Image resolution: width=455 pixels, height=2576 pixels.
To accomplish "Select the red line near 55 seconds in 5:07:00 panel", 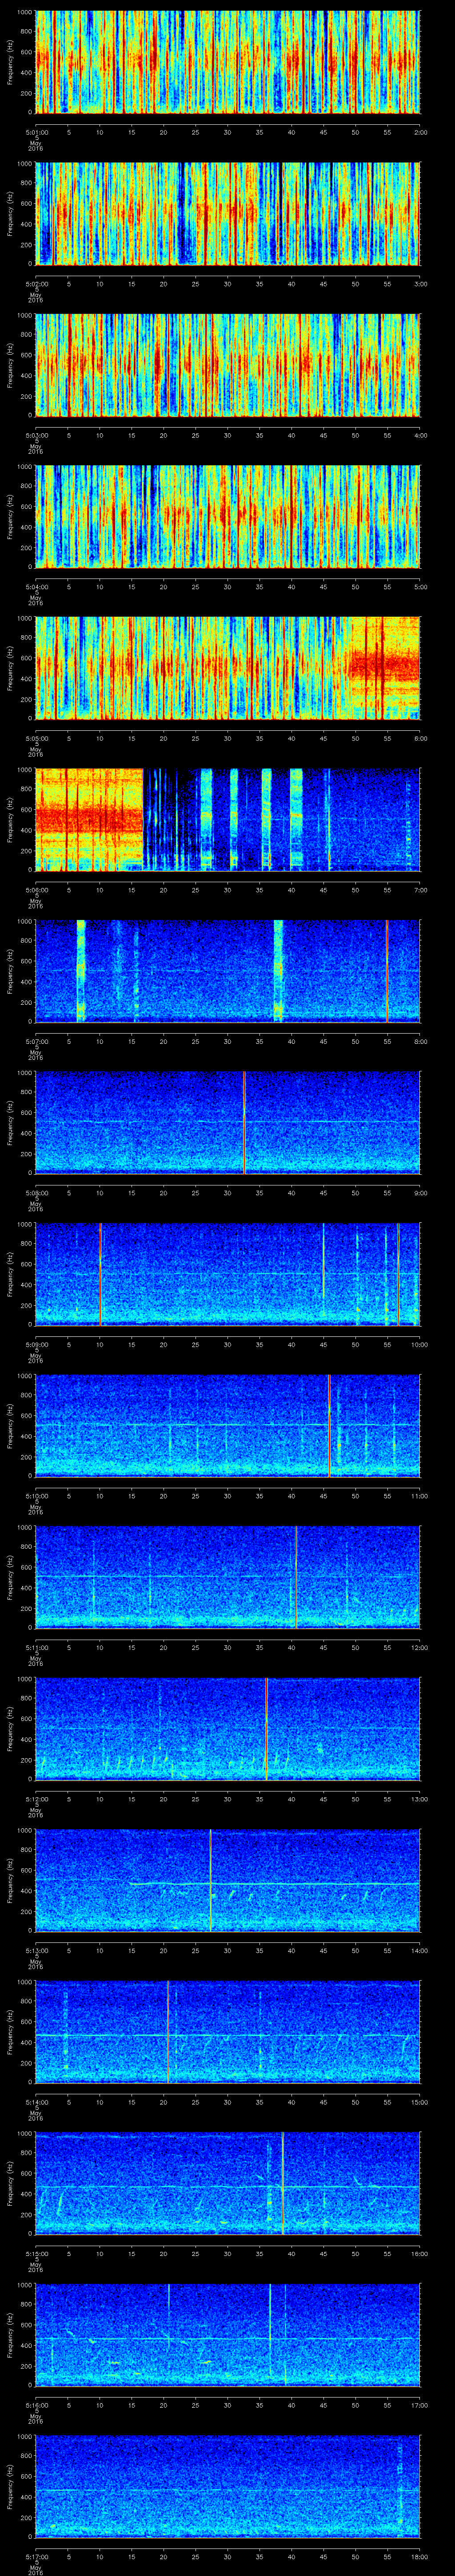I will (x=387, y=971).
